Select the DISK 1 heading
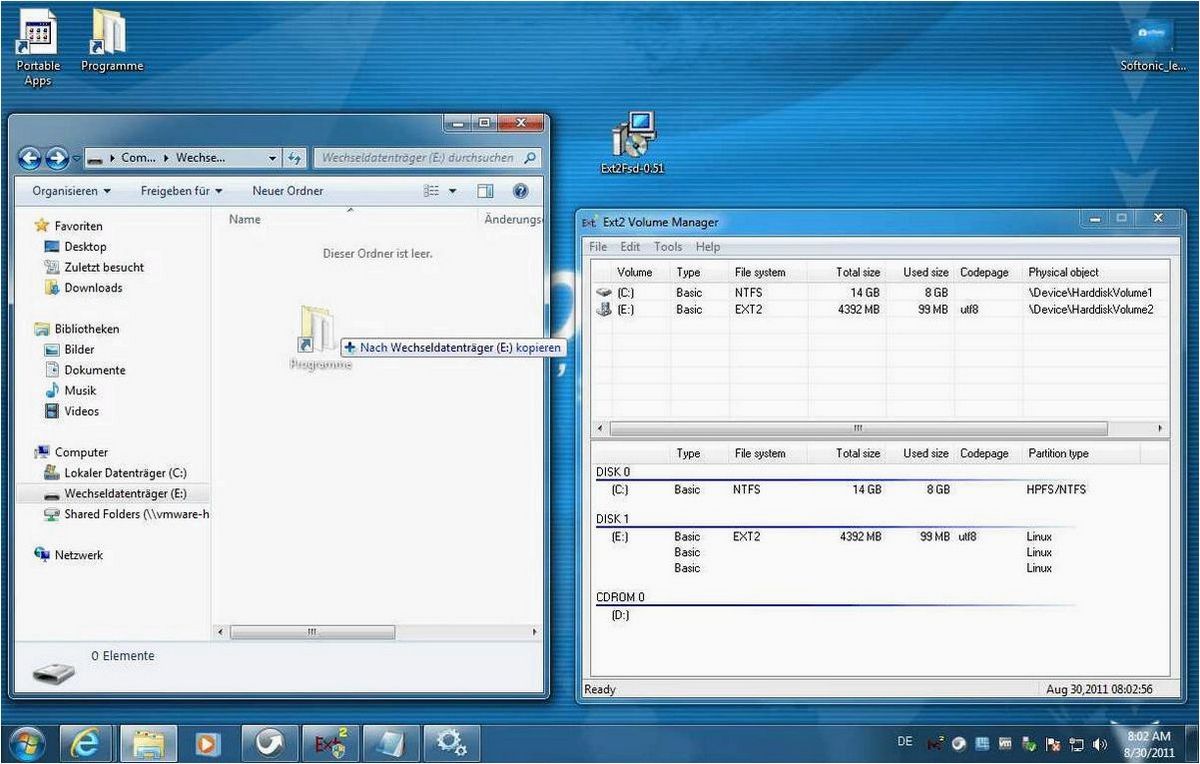Viewport: 1200px width, 764px height. [x=613, y=519]
